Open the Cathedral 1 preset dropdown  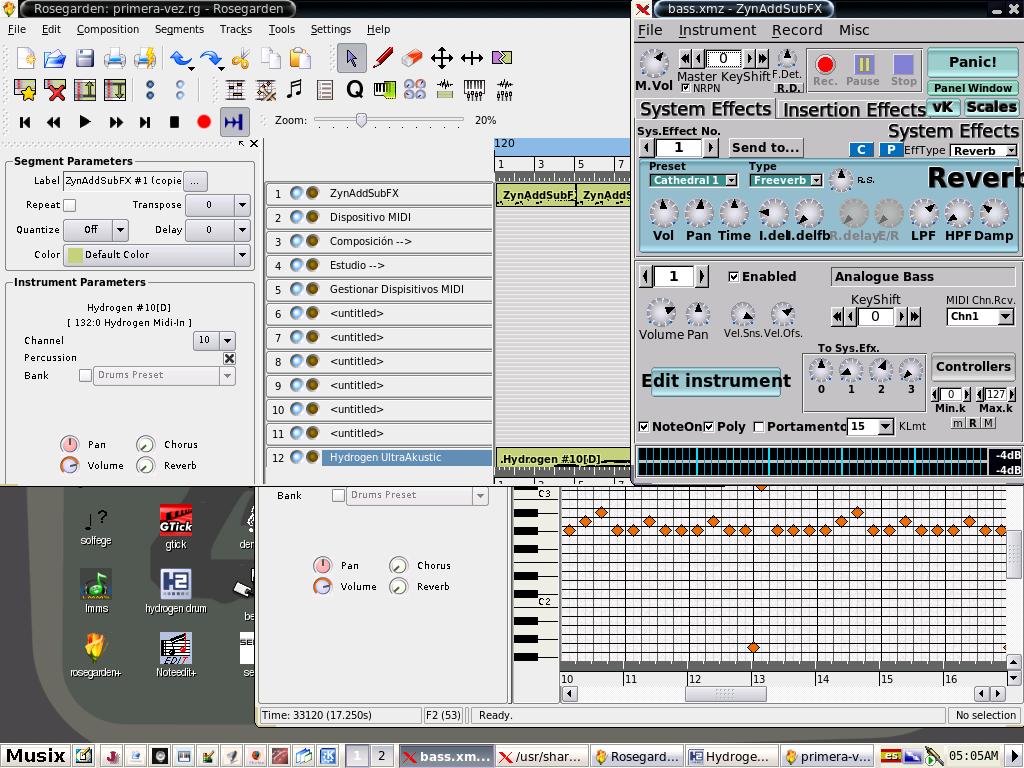(x=693, y=180)
